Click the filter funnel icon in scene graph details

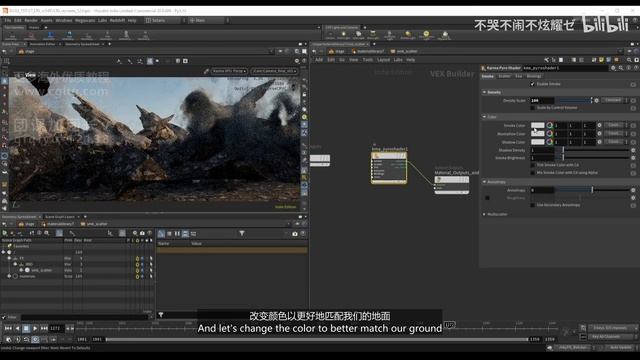click(242, 233)
